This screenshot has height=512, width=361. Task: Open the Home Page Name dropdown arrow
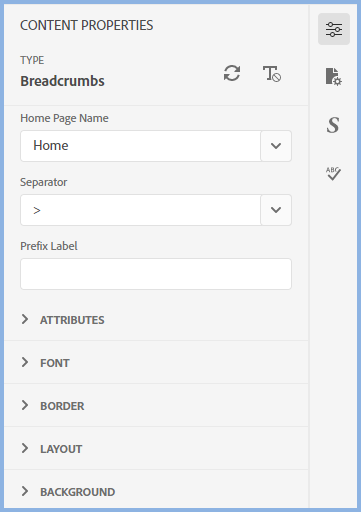(x=276, y=146)
